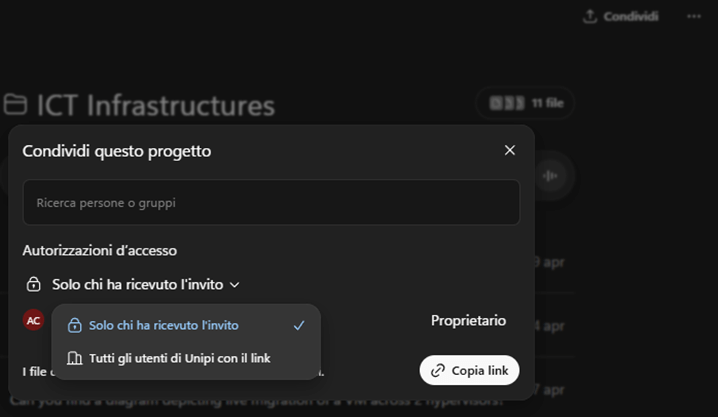
Task: Open the three-dots more options menu
Action: point(694,16)
